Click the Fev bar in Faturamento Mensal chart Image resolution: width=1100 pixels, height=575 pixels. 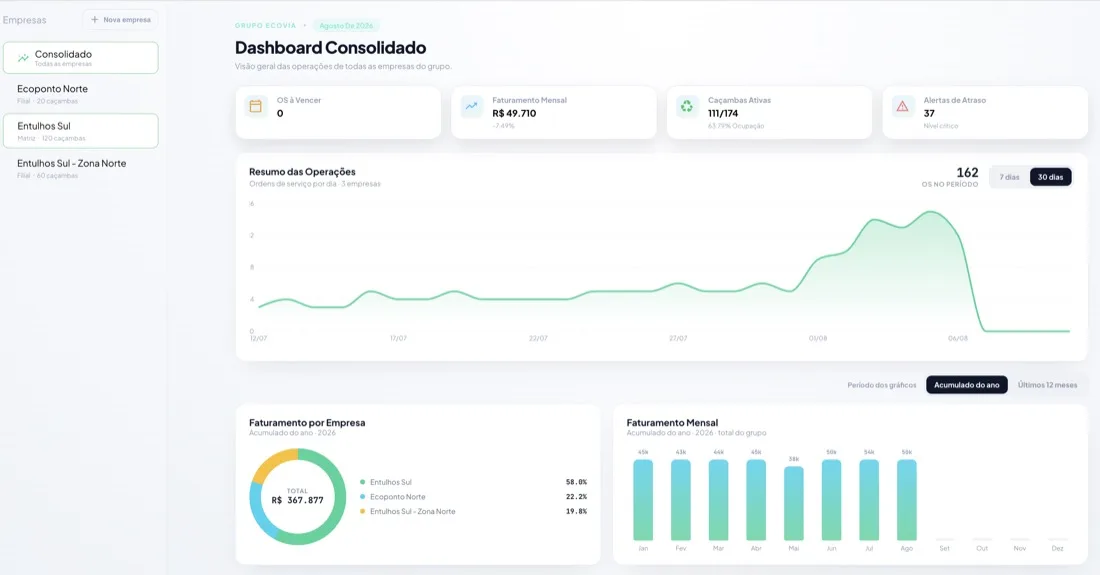[x=680, y=500]
